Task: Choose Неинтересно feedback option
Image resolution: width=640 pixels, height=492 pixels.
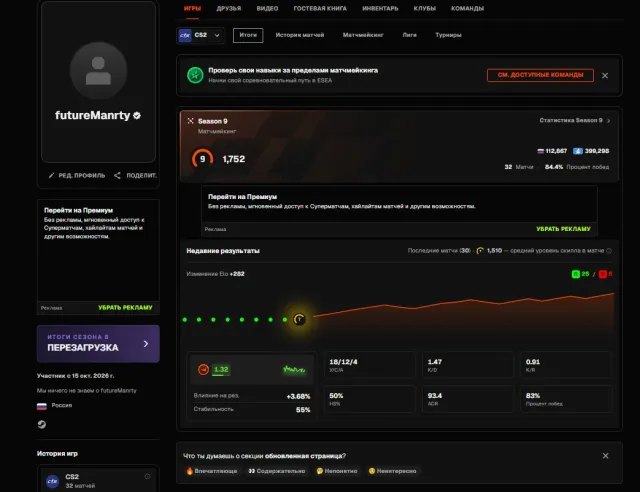Action: coord(392,471)
